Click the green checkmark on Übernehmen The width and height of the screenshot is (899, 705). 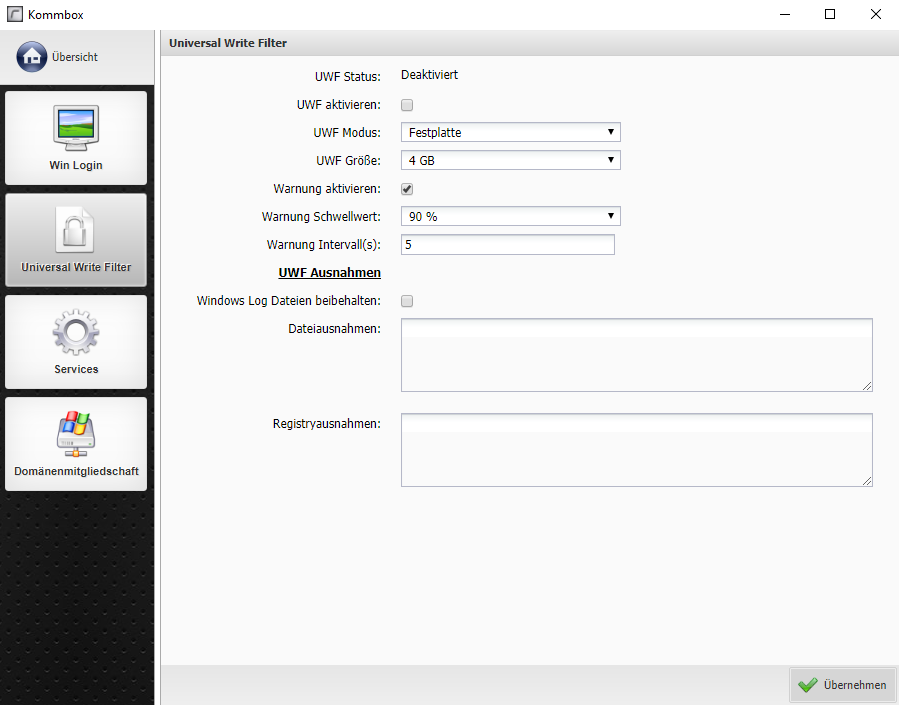pos(808,685)
